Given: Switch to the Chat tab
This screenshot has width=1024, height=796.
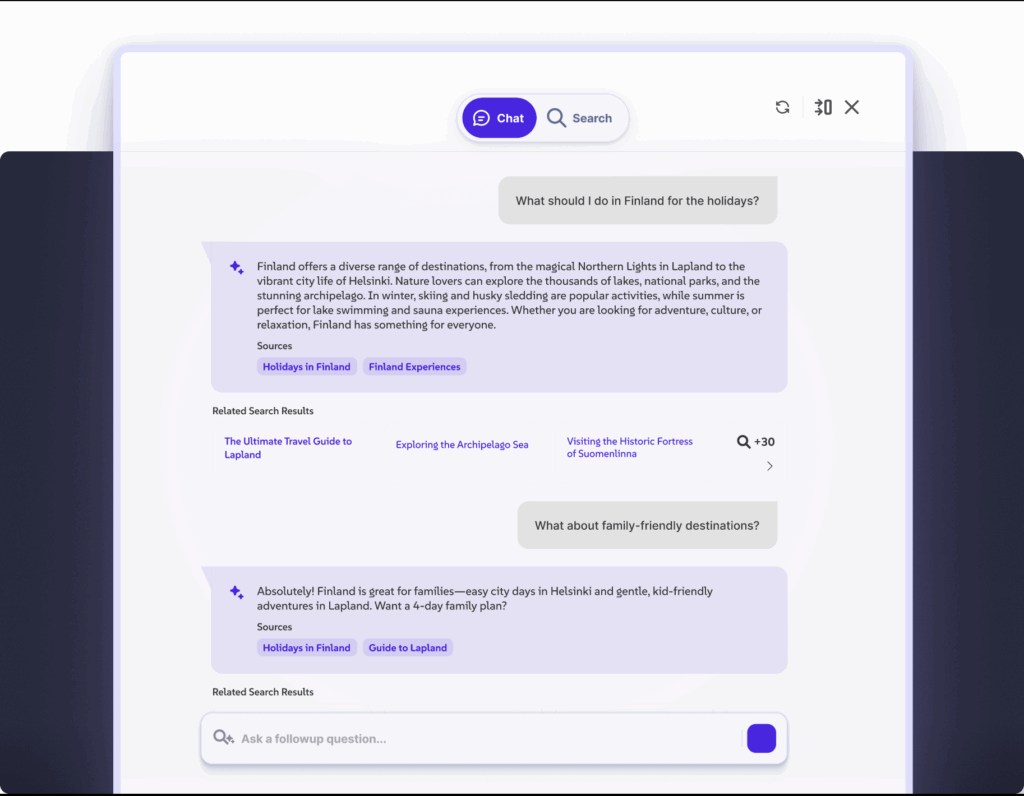Looking at the screenshot, I should pos(499,118).
